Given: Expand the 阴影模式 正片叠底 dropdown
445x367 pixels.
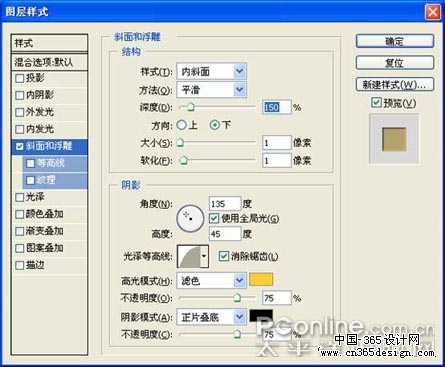Looking at the screenshot, I should coord(212,317).
